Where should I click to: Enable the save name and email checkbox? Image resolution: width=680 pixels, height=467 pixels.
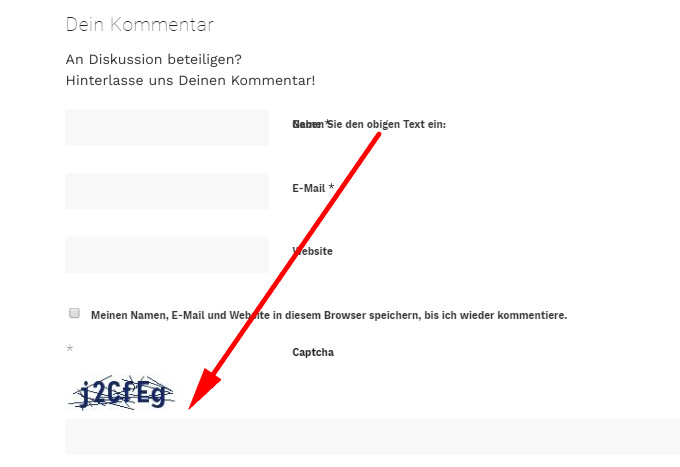[x=74, y=313]
